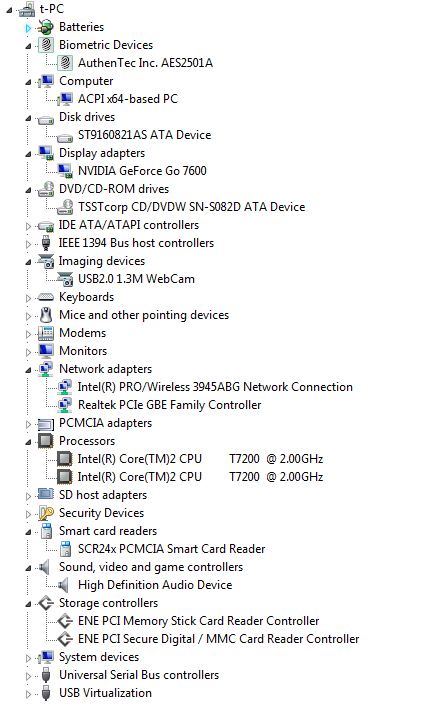
Task: Click the Batteries category icon
Action: pos(46,27)
